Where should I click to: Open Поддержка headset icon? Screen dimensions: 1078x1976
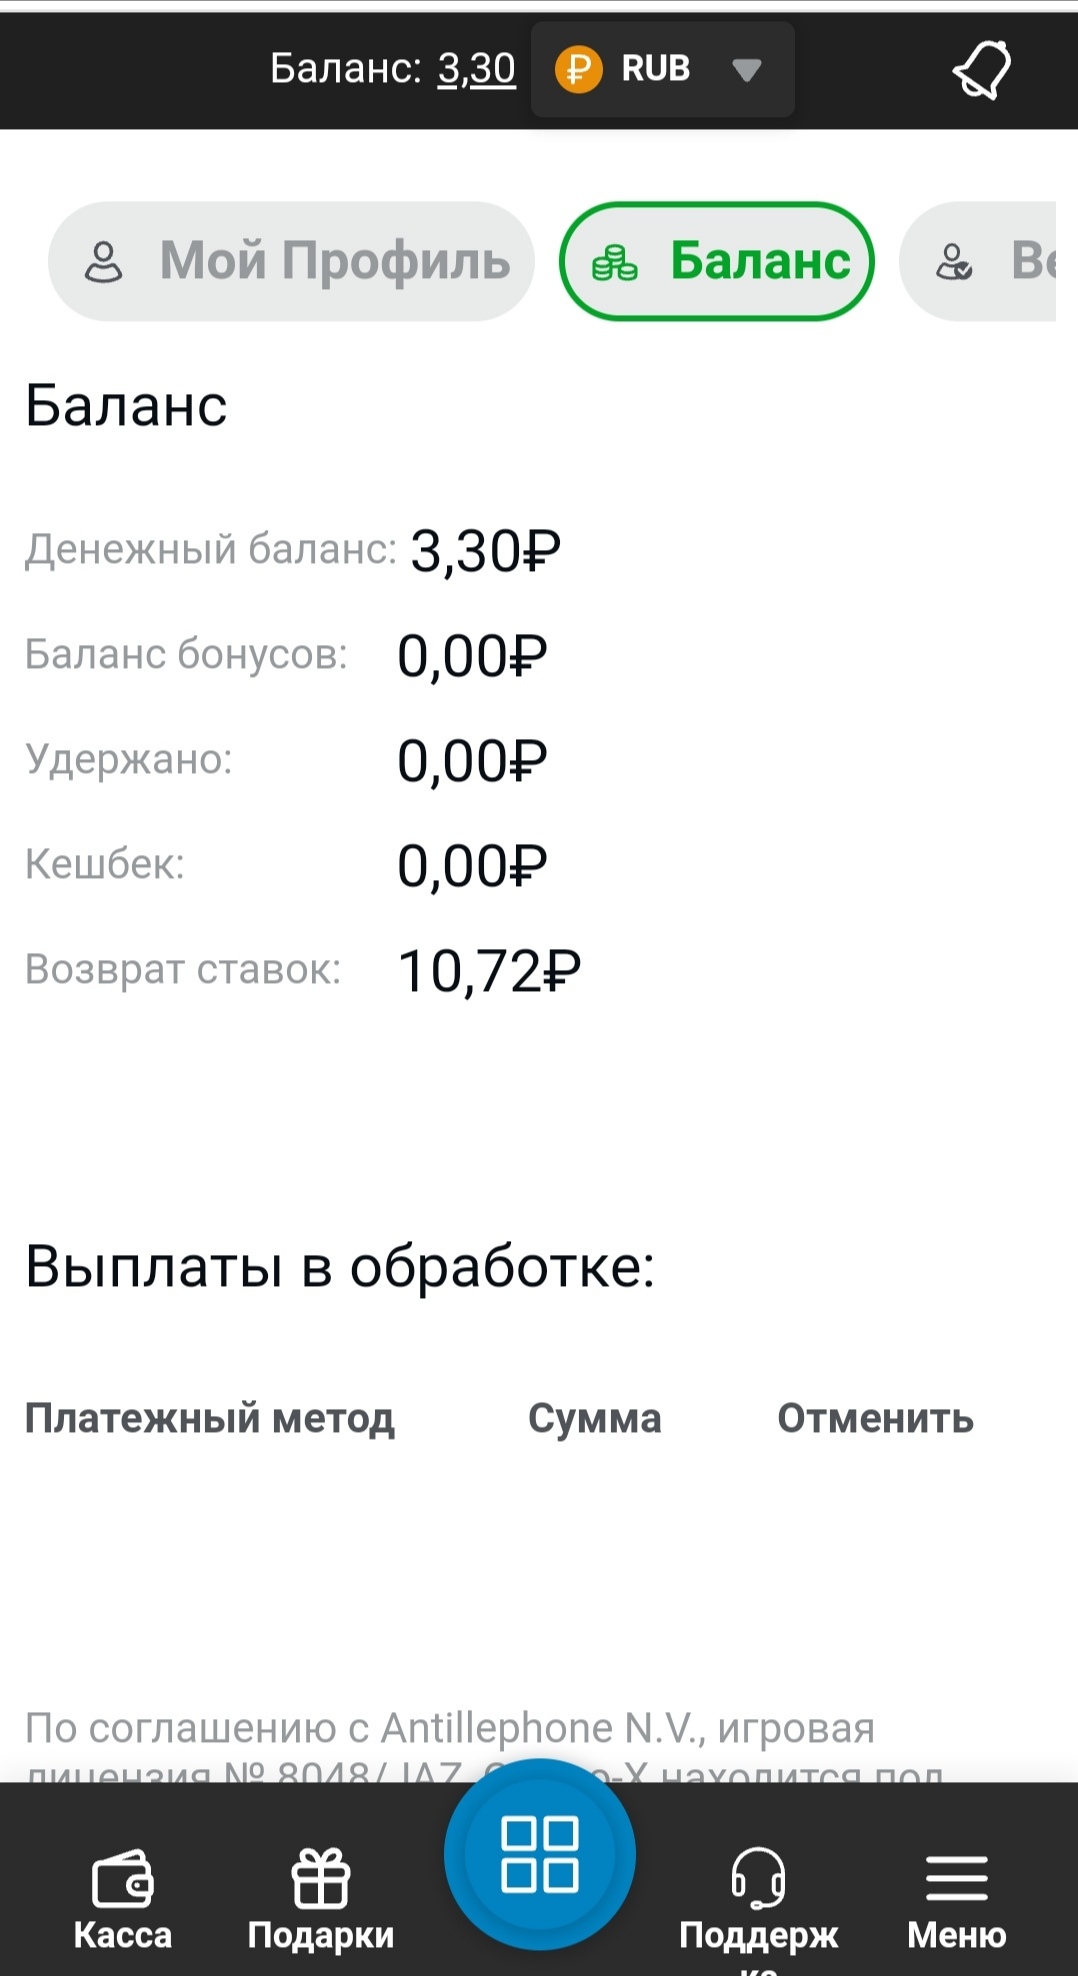758,1878
